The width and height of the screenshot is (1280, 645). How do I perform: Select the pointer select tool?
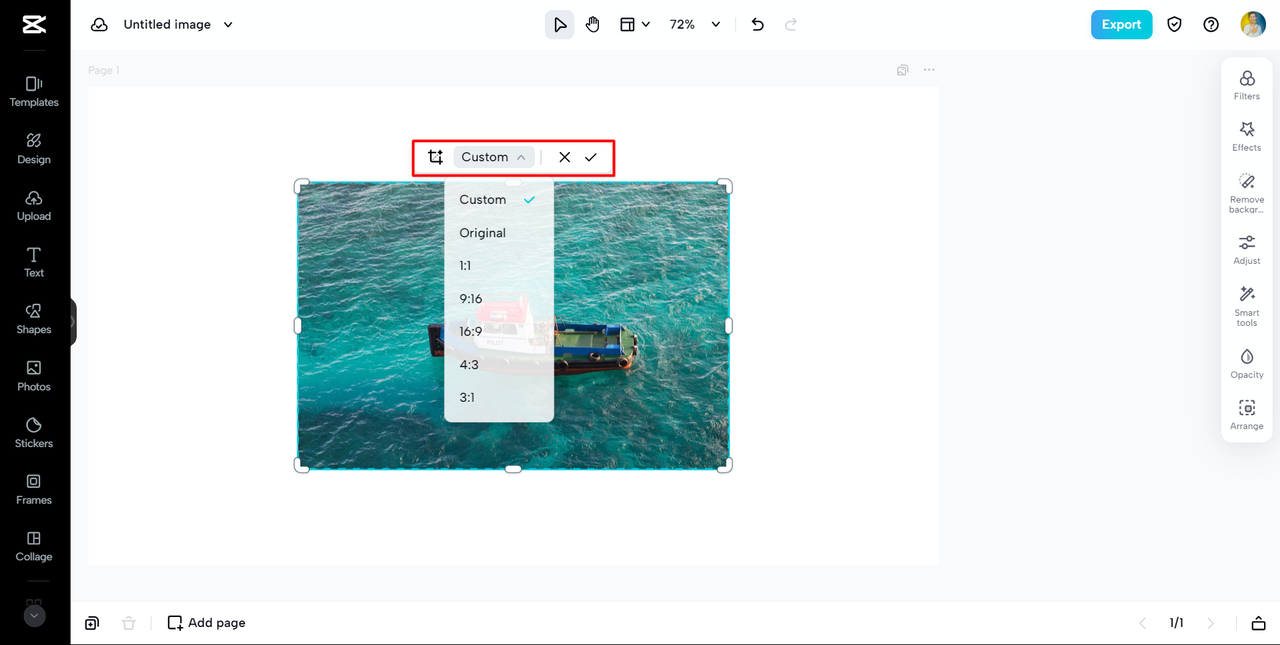560,25
